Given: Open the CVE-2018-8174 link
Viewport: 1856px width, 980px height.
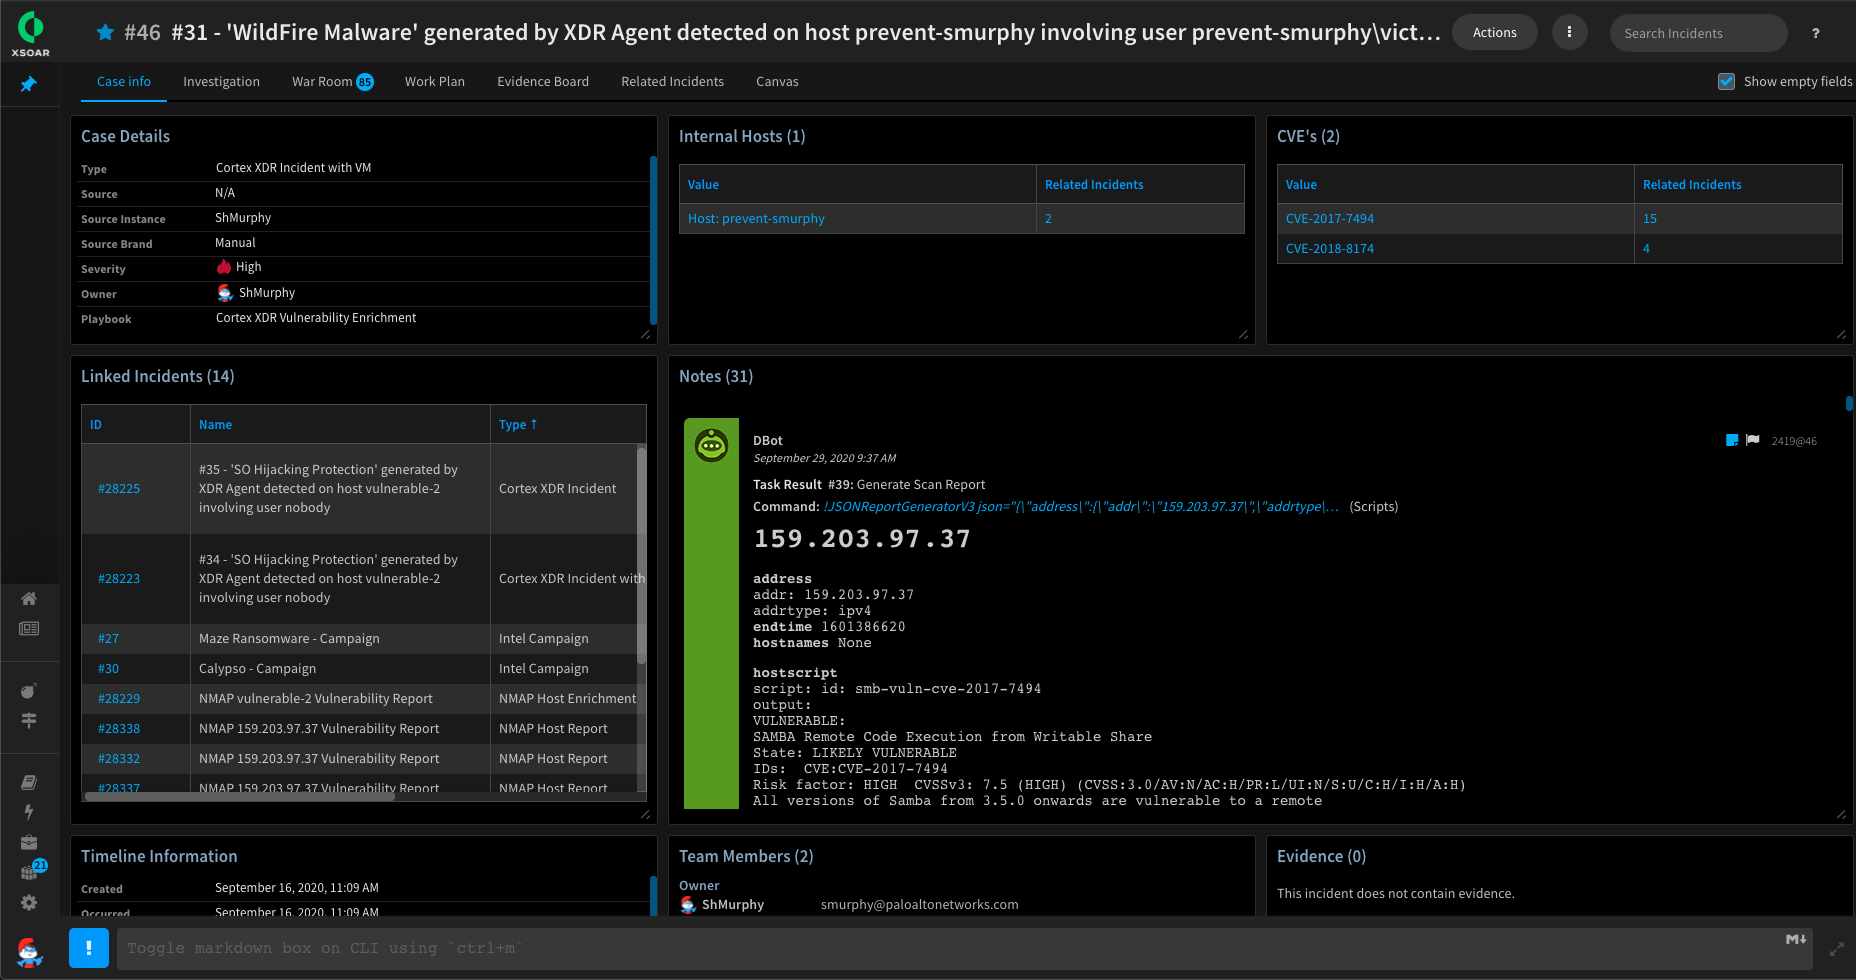Looking at the screenshot, I should point(1330,249).
